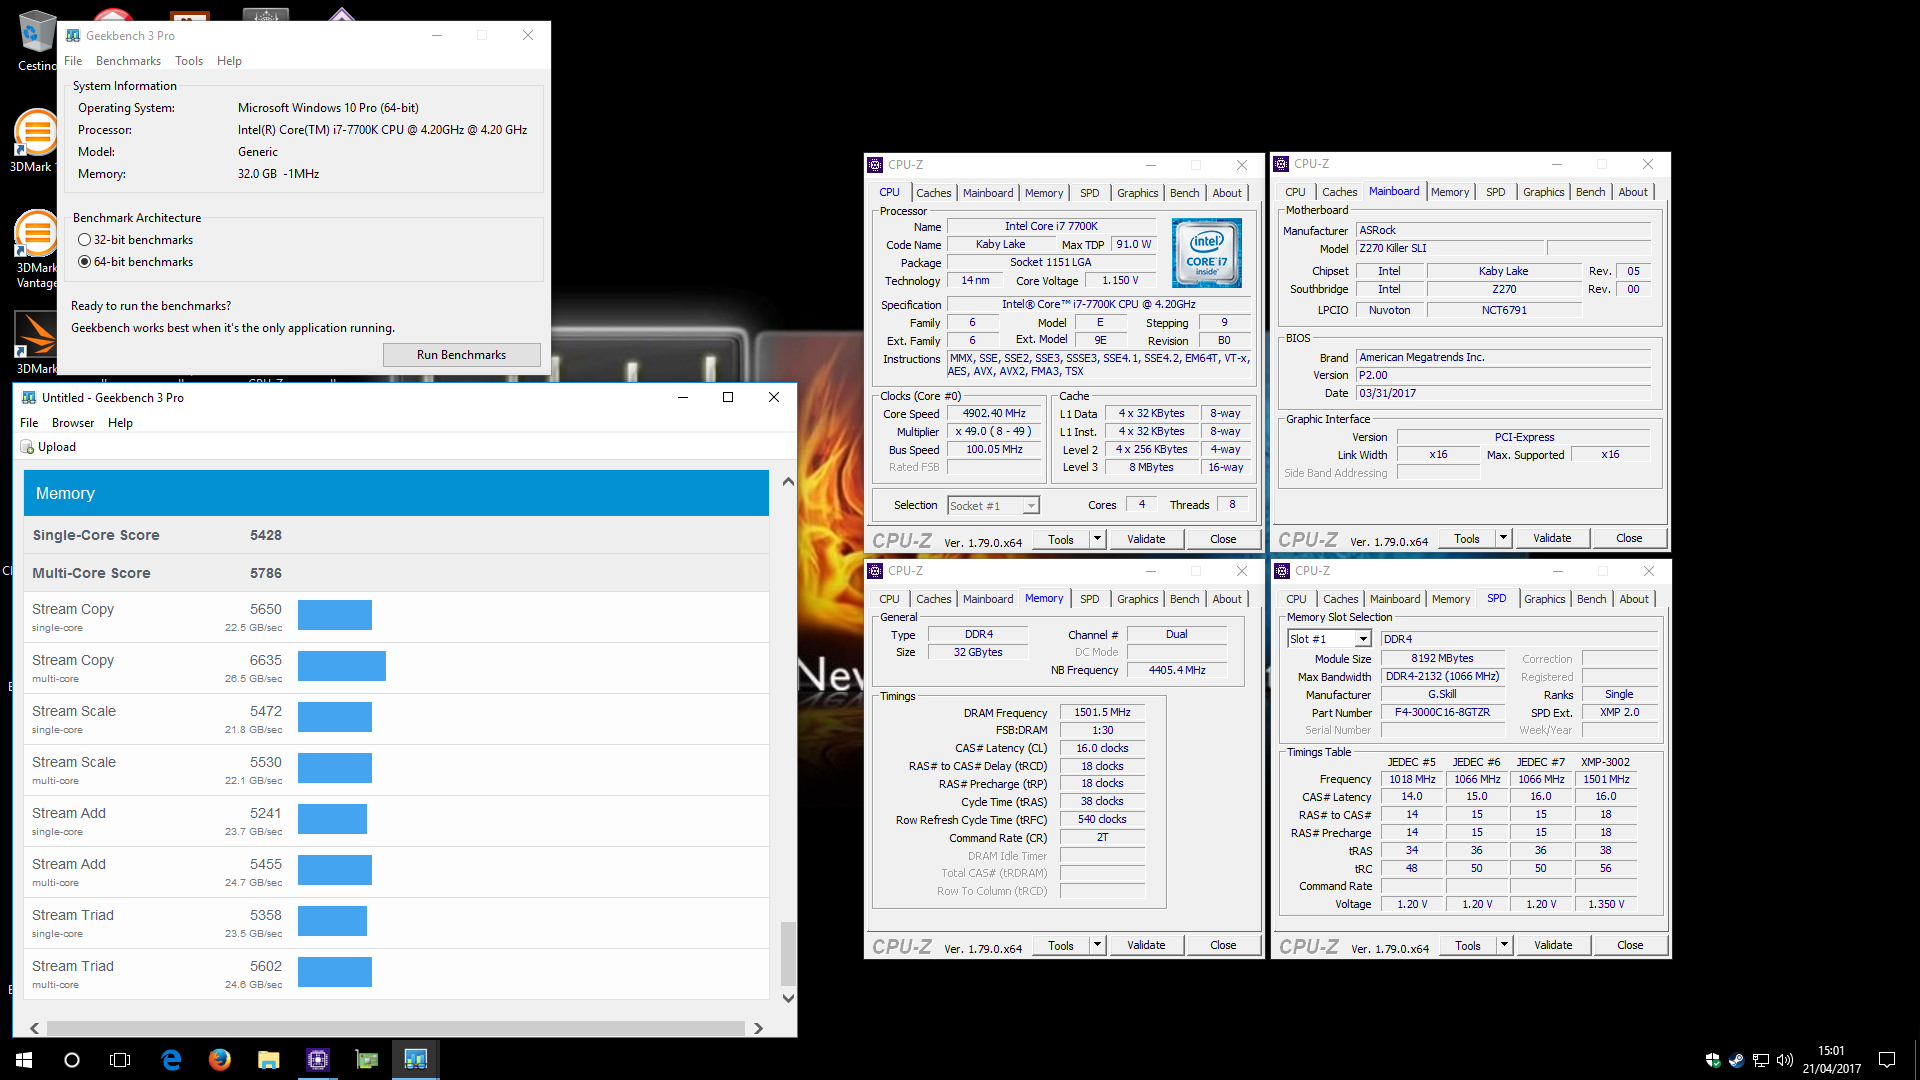Viewport: 1920px width, 1080px height.
Task: Click the Part Number F4-3000C16-8GTZR field
Action: coord(1442,713)
